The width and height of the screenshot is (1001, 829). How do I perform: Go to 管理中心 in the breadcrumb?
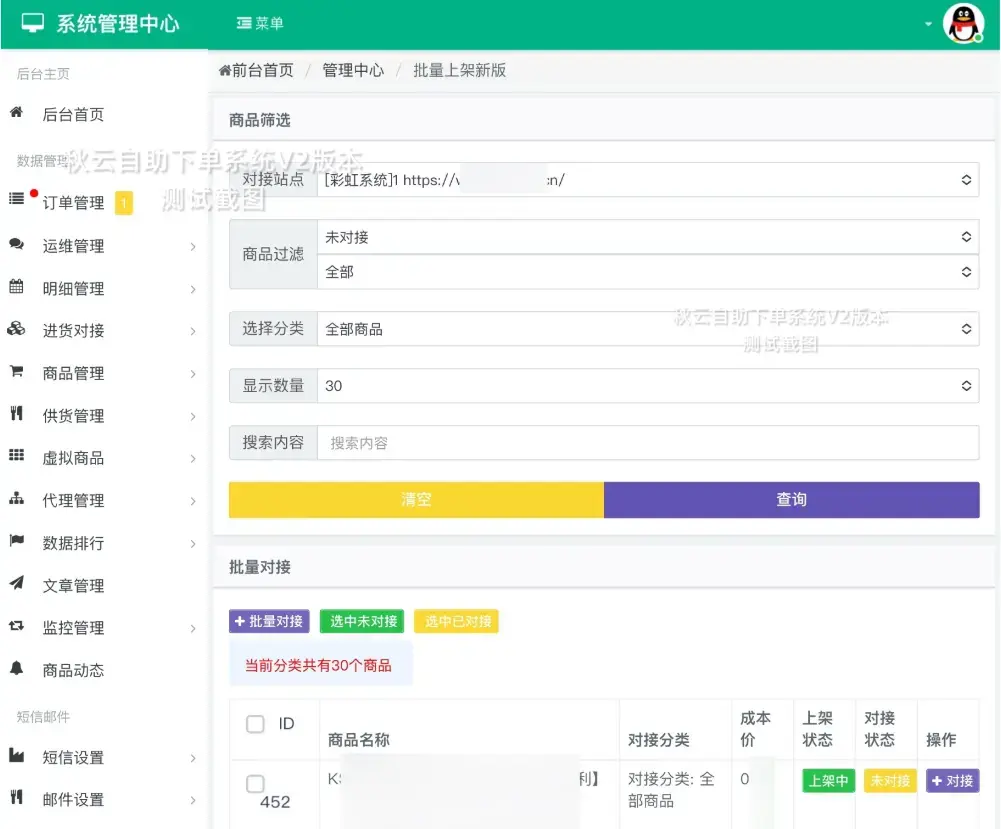click(353, 70)
